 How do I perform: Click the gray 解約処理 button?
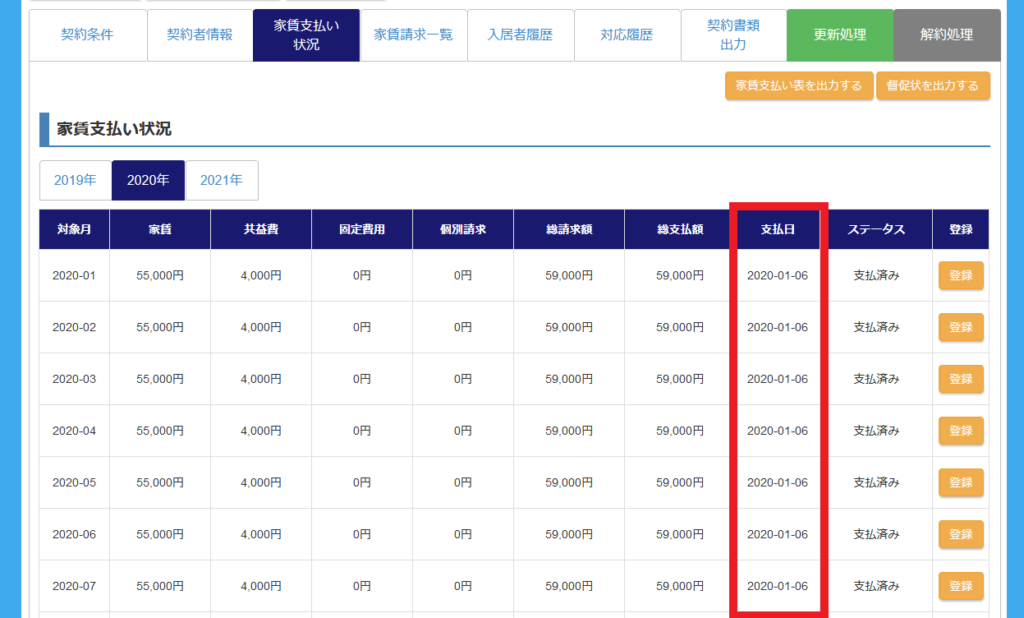(946, 35)
